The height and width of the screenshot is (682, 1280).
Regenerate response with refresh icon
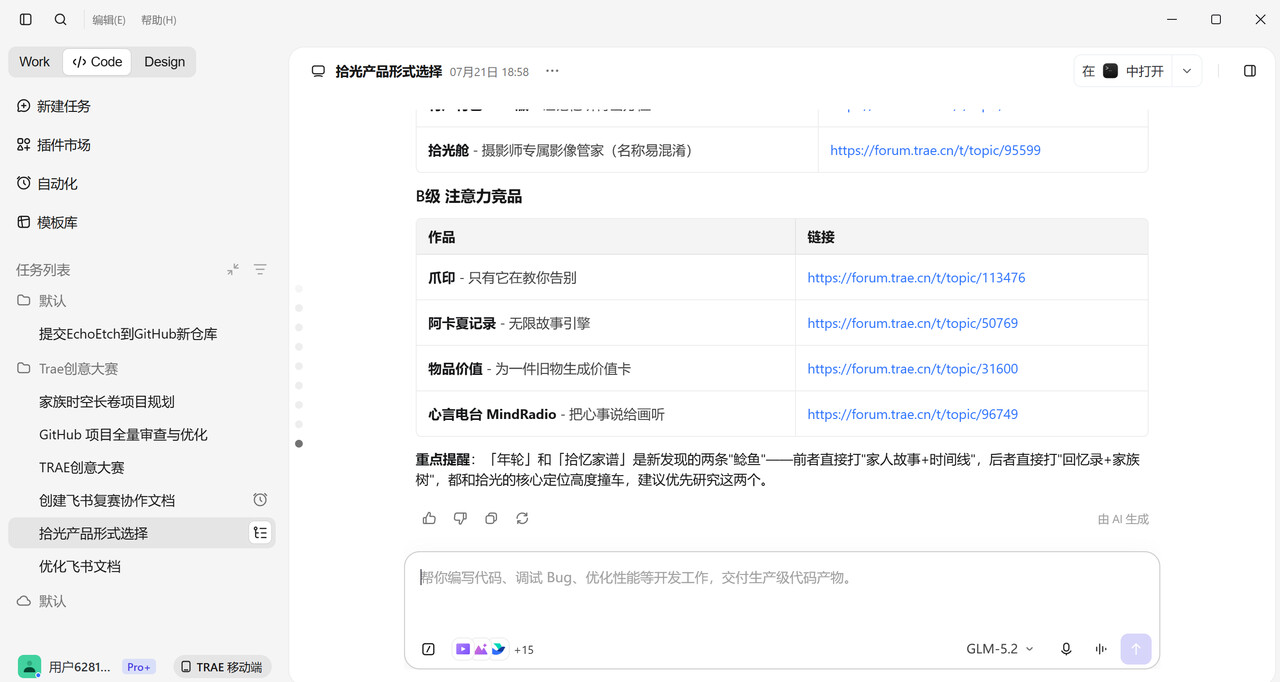click(x=522, y=518)
